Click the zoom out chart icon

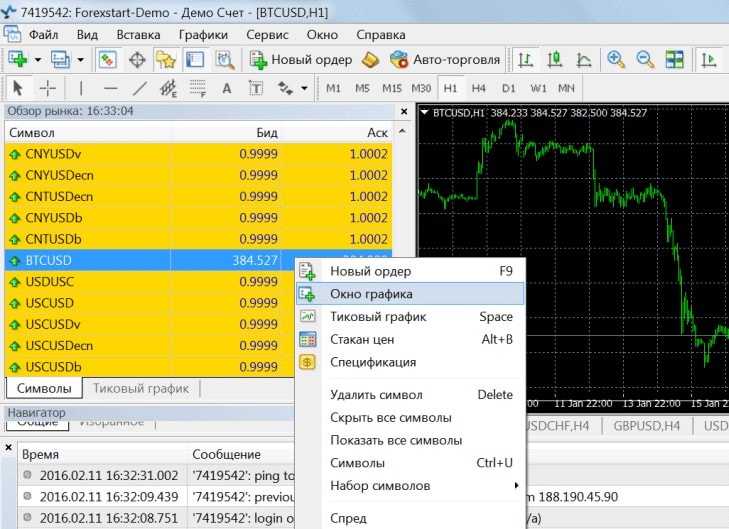(x=645, y=60)
